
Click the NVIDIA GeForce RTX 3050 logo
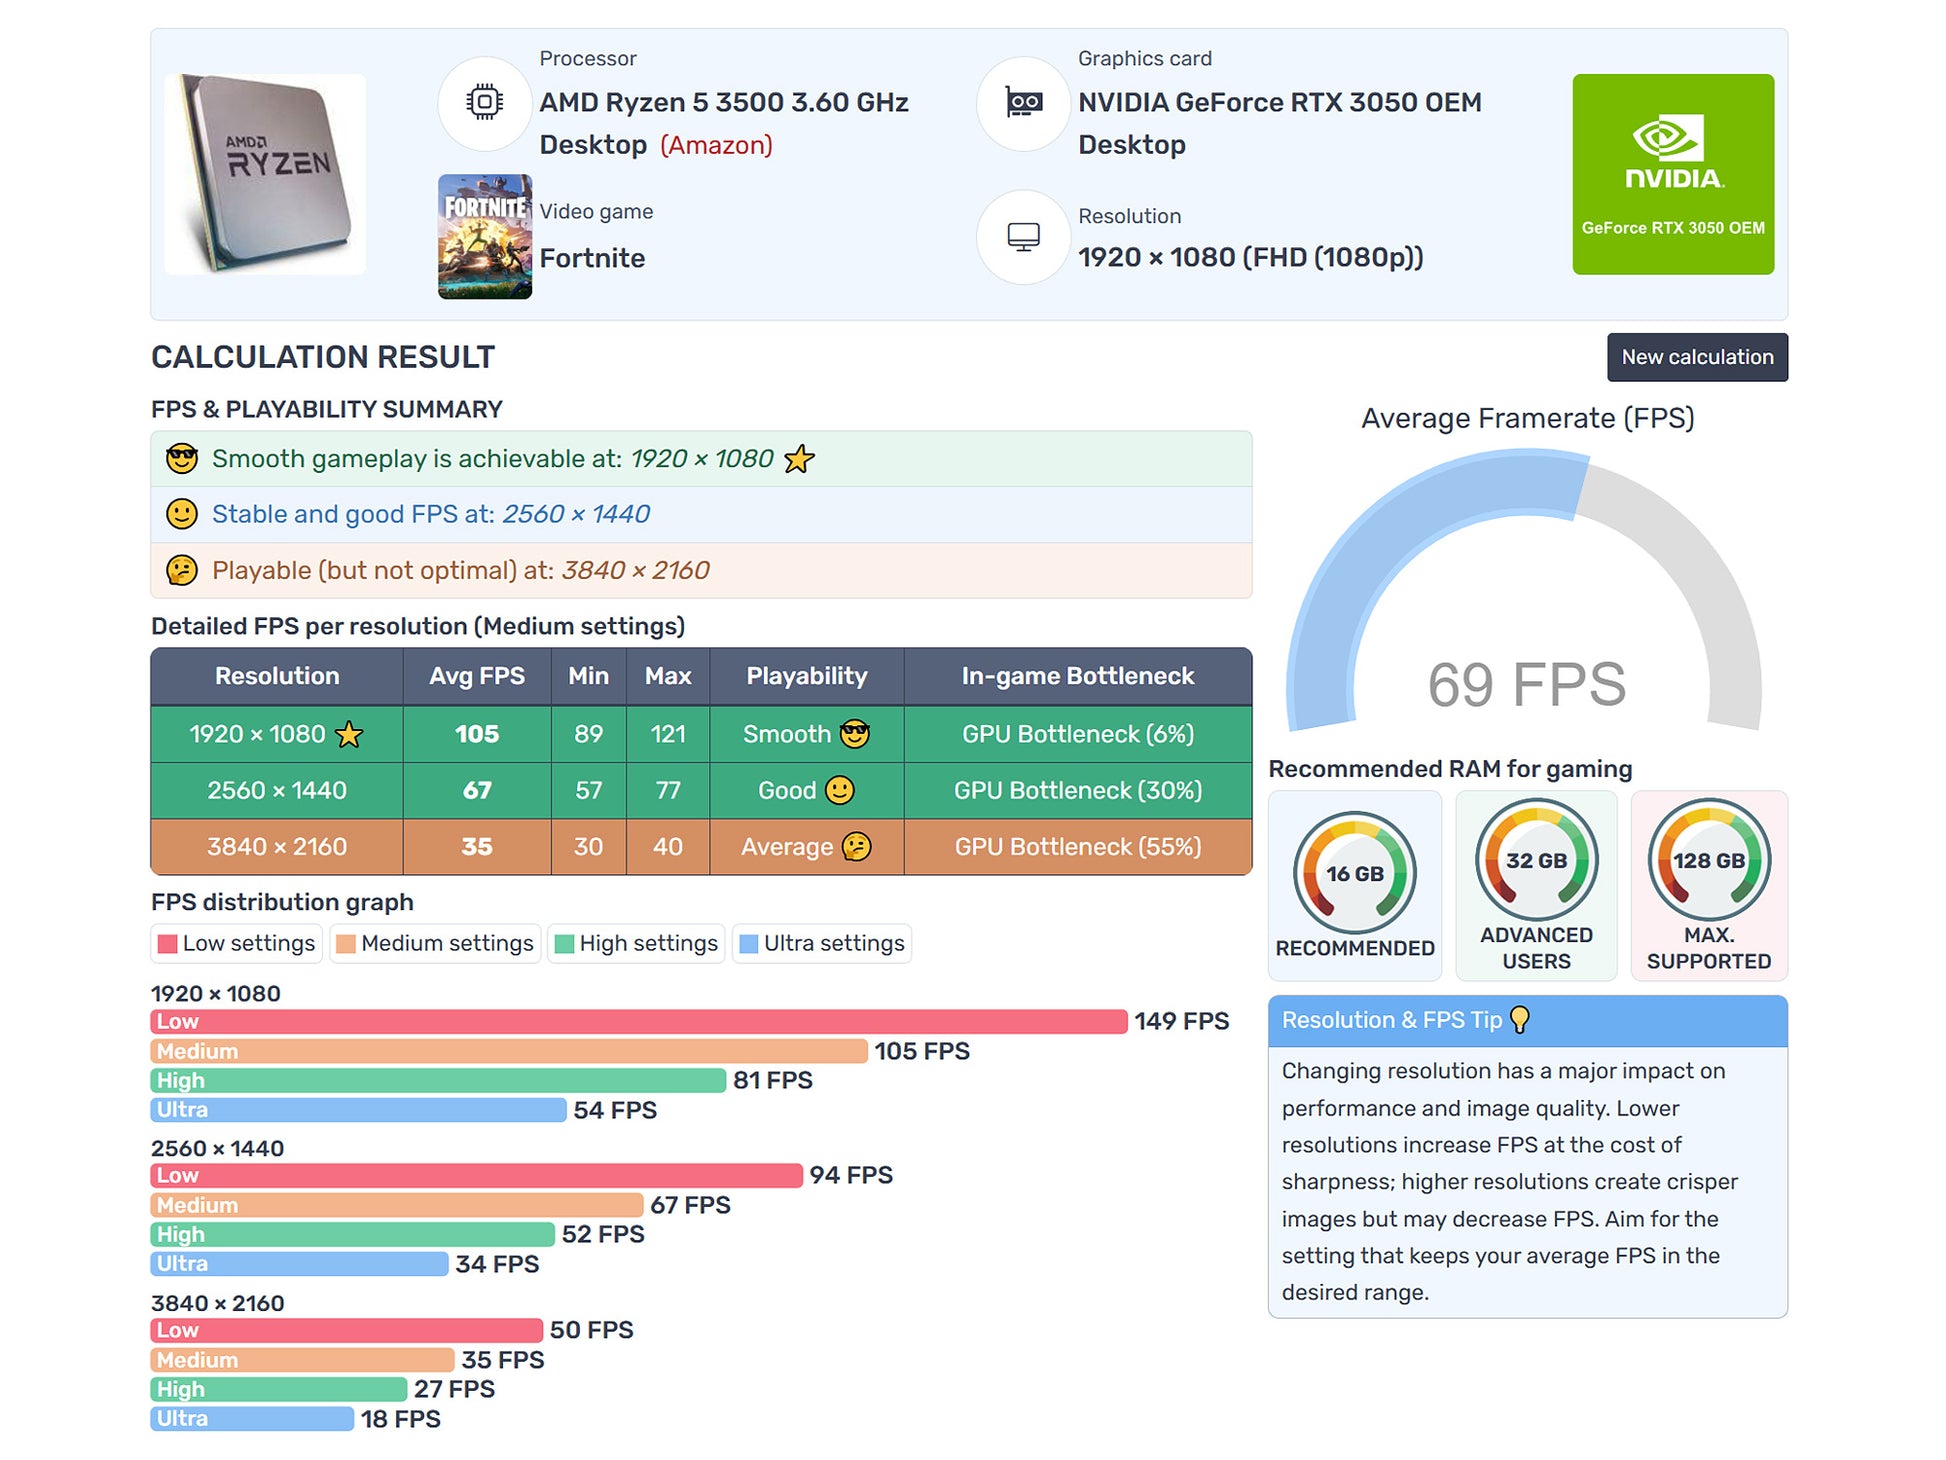[x=1672, y=174]
